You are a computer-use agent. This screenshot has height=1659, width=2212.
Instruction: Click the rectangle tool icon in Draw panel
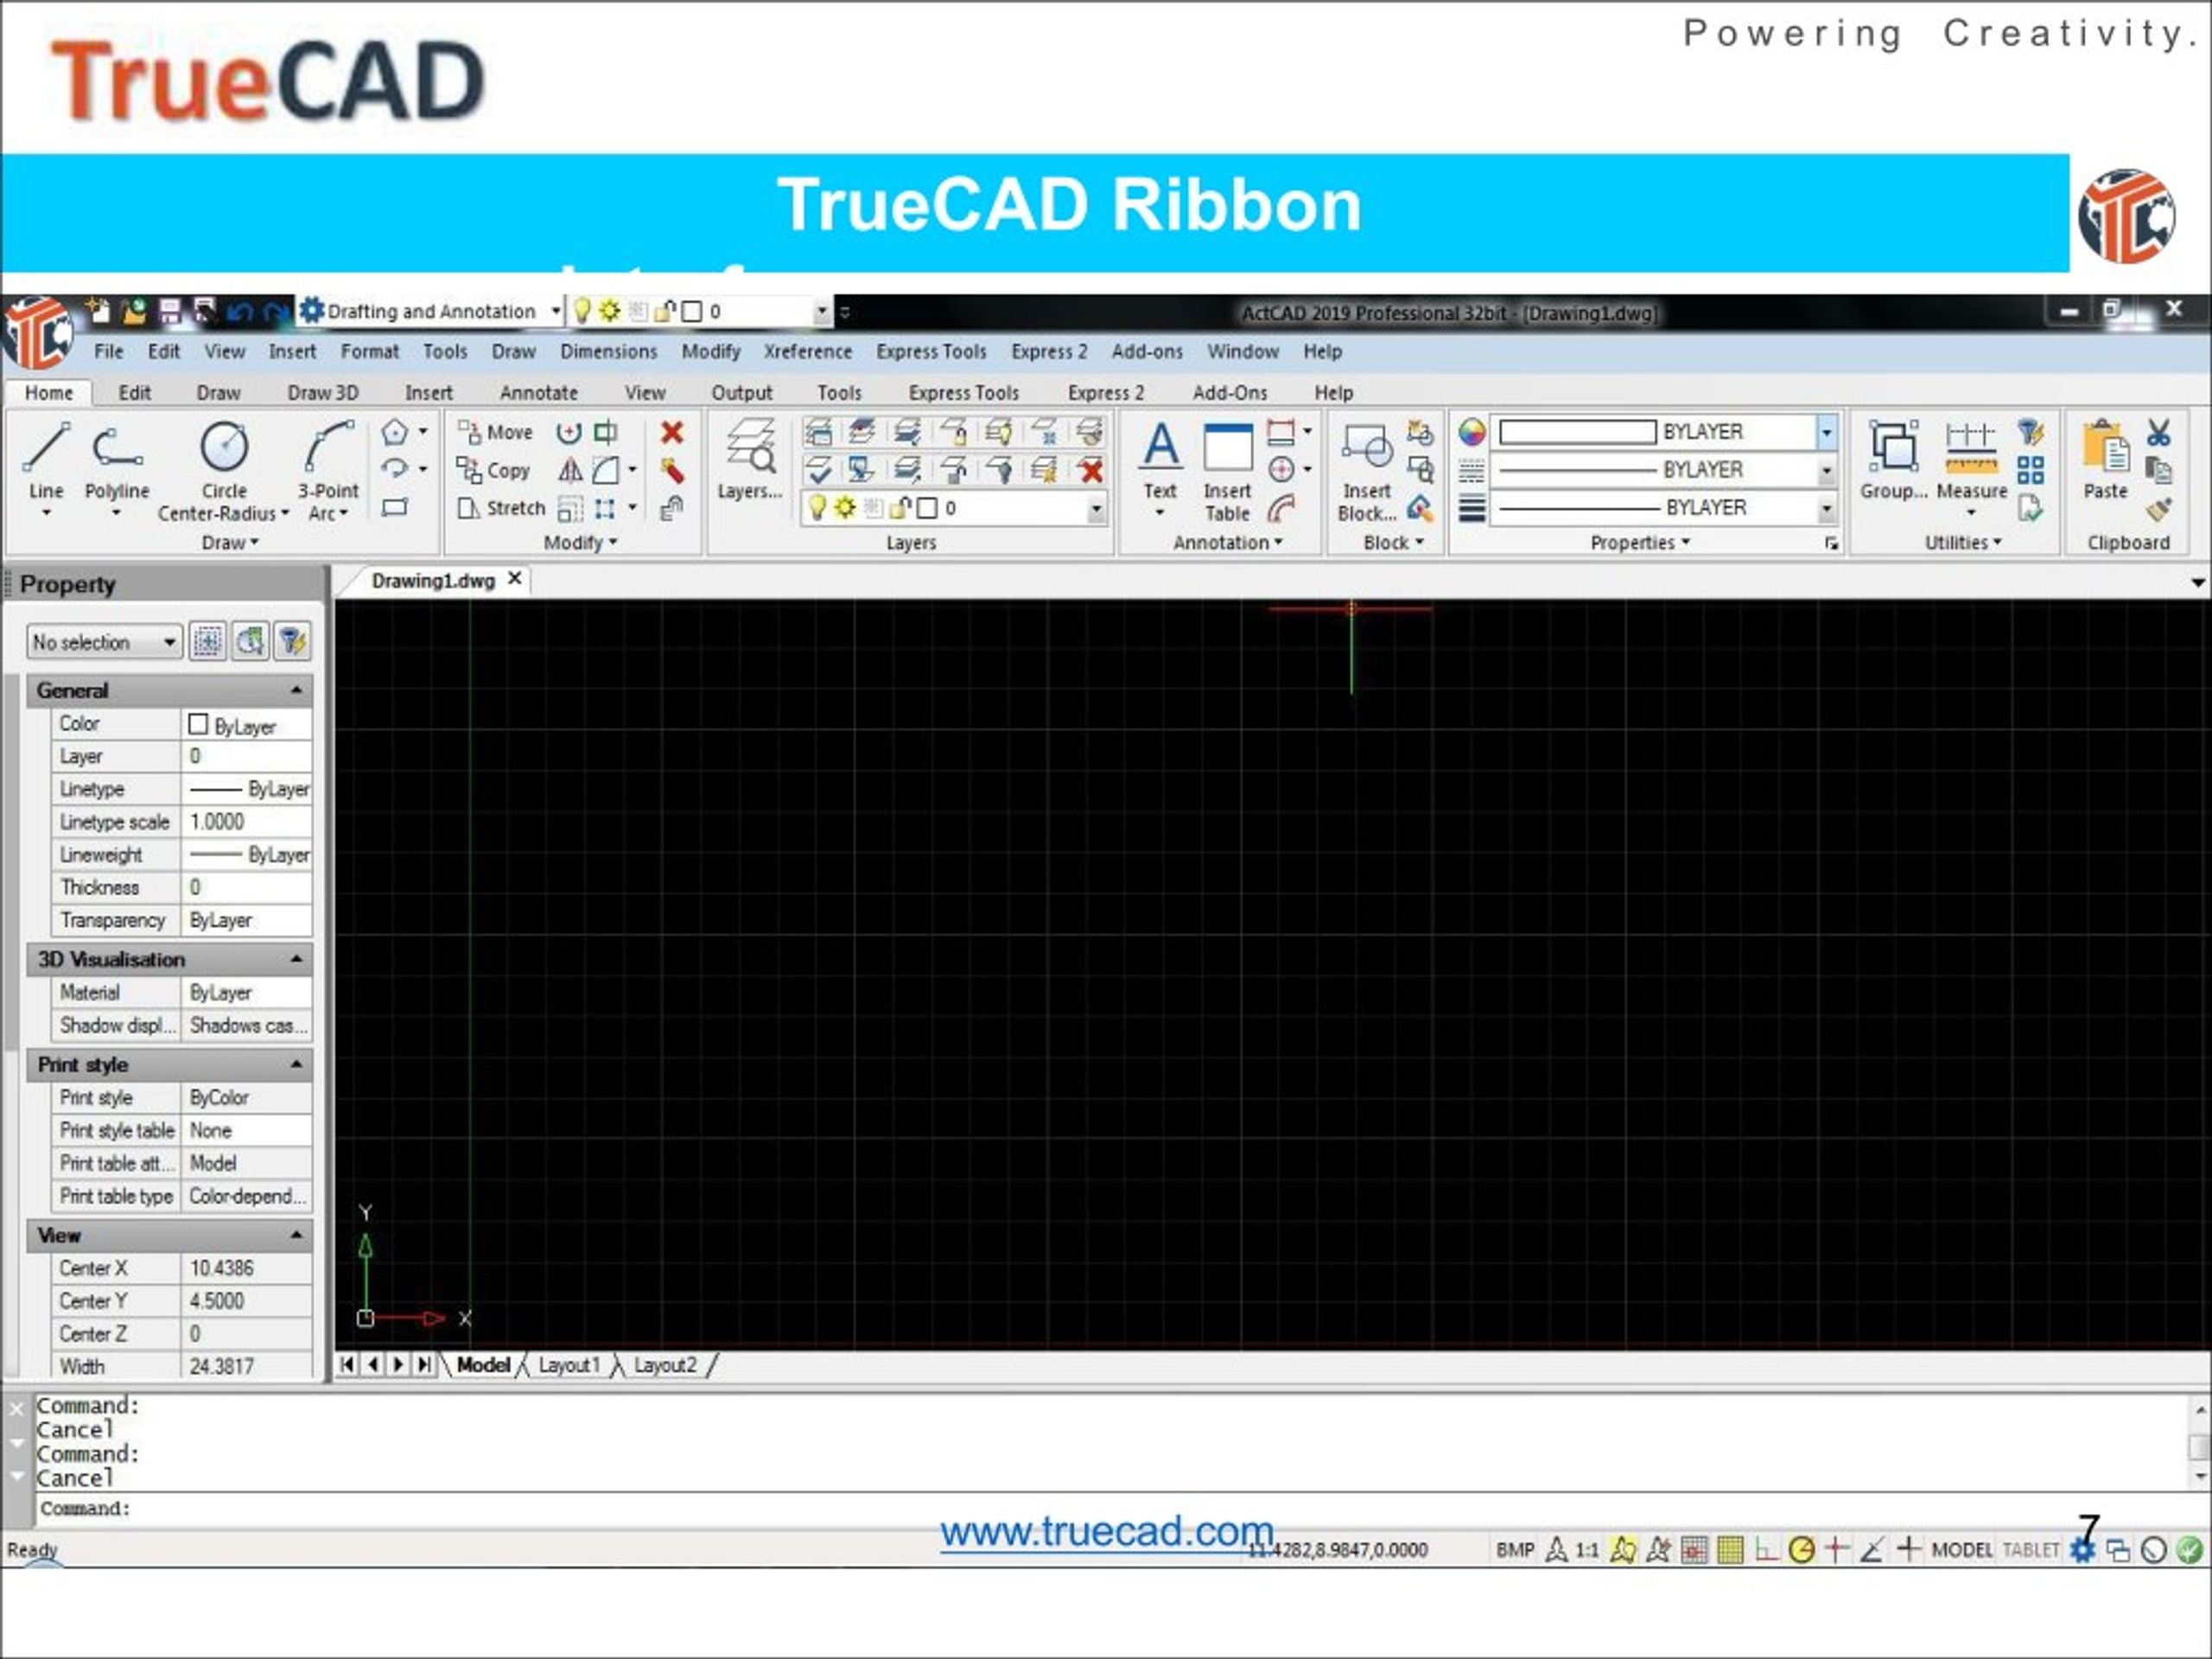tap(395, 508)
